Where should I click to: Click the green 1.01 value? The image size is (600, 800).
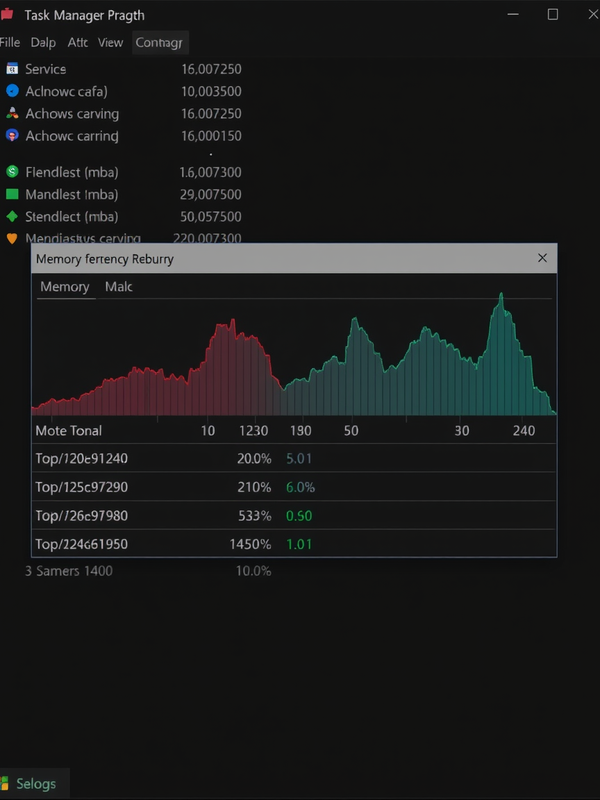pyautogui.click(x=299, y=544)
